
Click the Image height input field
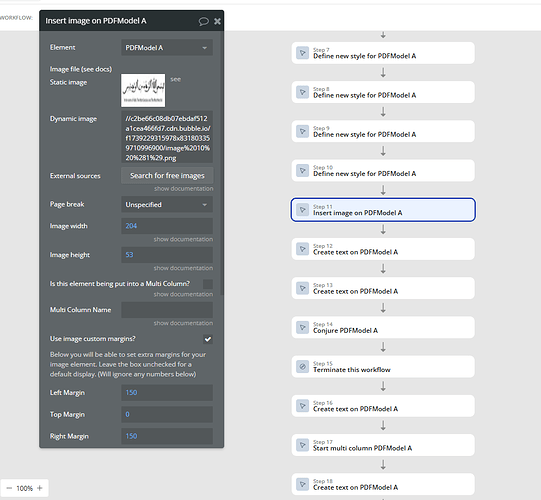click(167, 255)
